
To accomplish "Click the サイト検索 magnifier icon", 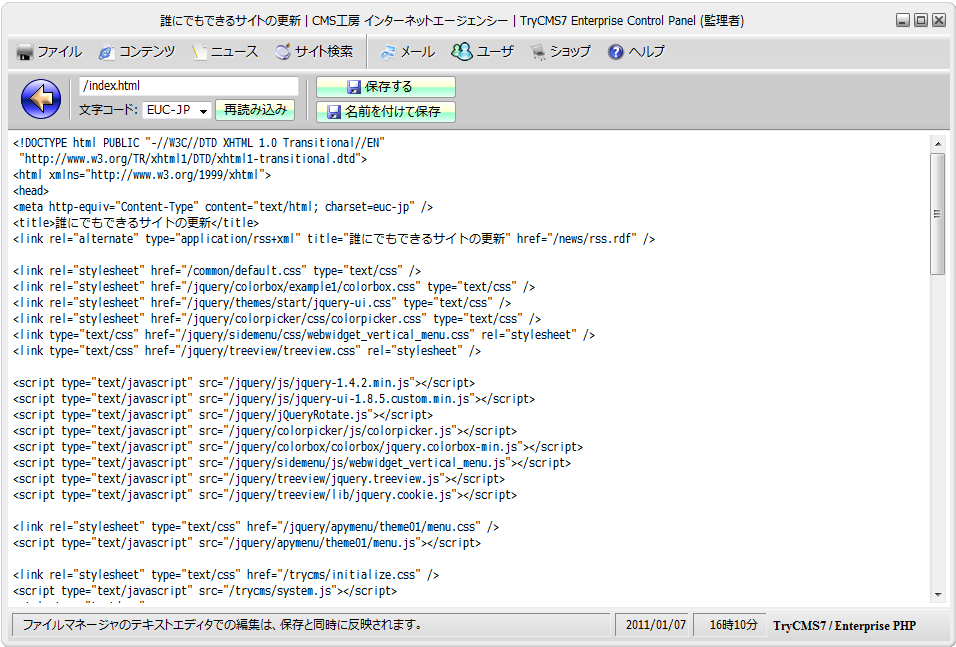I will click(283, 52).
